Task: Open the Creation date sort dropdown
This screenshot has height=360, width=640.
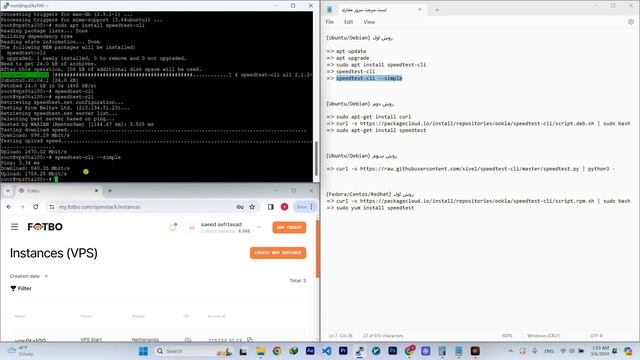Action: (29, 276)
